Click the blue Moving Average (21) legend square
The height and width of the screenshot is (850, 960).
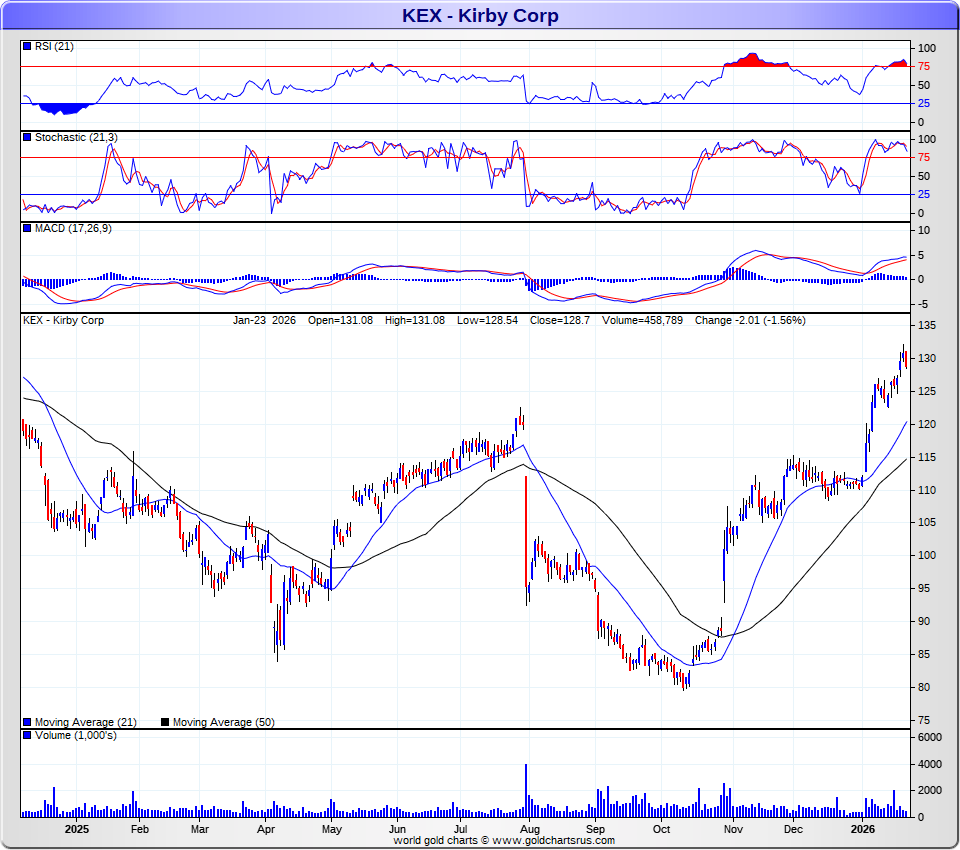[x=27, y=722]
